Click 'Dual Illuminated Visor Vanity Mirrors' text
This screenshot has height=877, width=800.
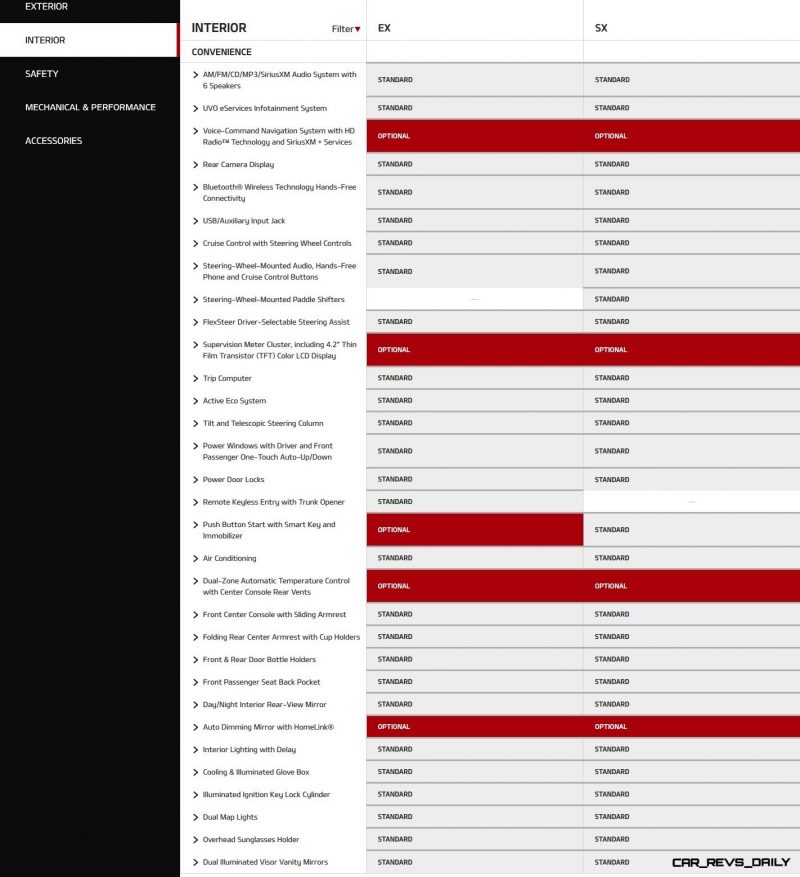(x=265, y=862)
